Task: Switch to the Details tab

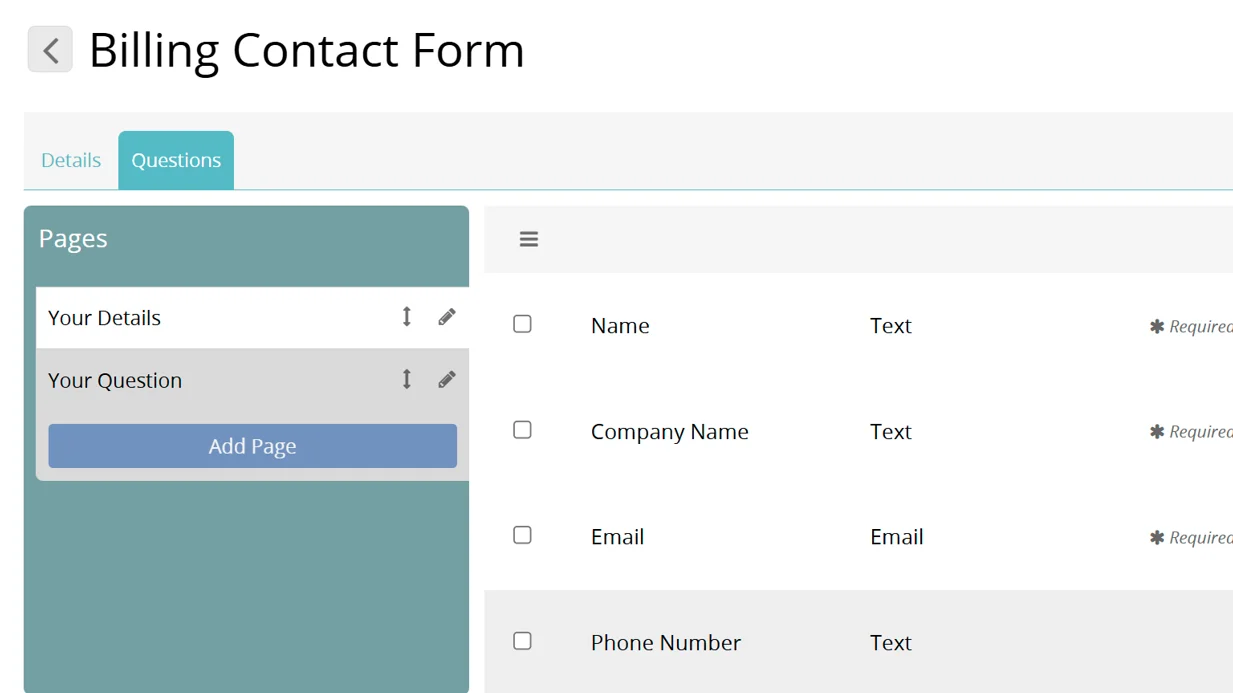Action: tap(70, 160)
